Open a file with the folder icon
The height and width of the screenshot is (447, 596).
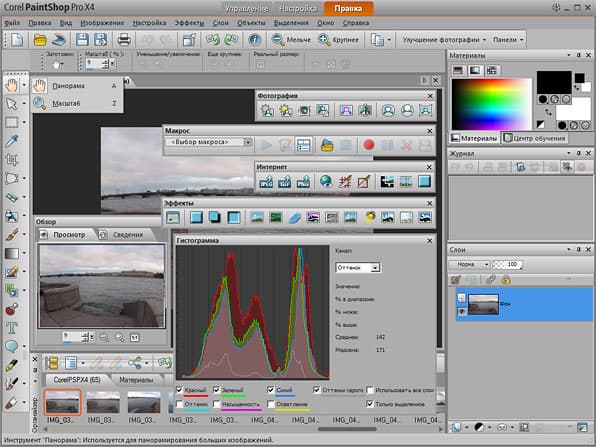coord(40,40)
